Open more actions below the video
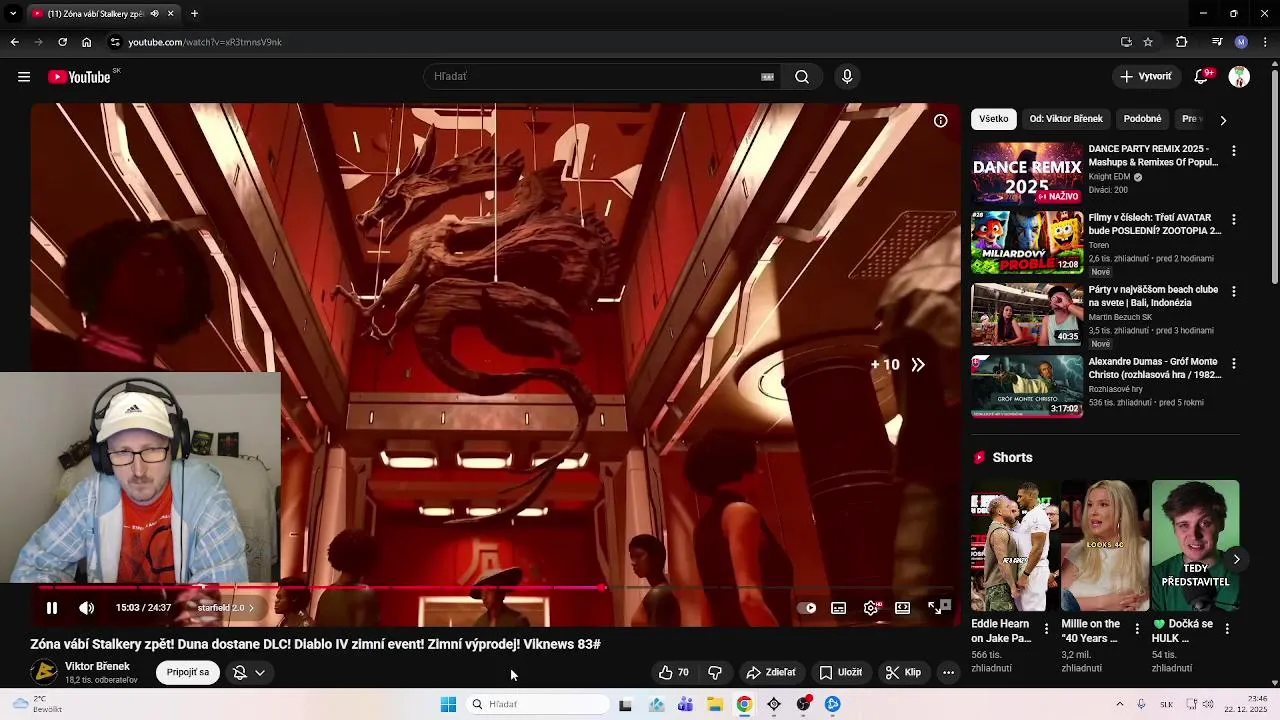This screenshot has width=1280, height=720. coord(948,672)
